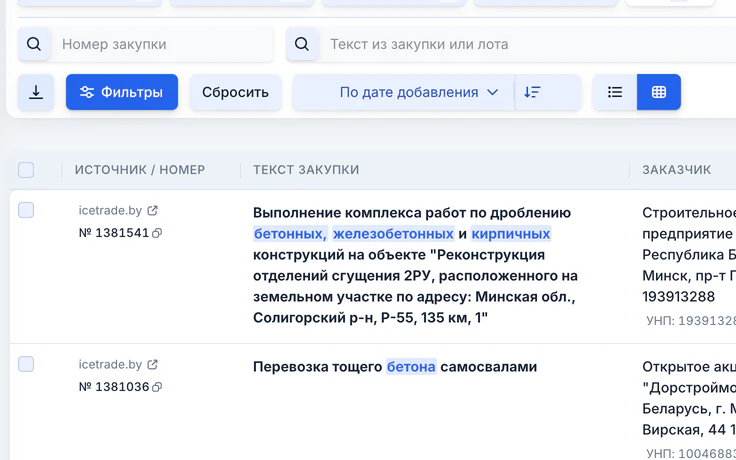This screenshot has height=460, width=736.
Task: Click purchase number № 1381541
Action: [x=114, y=233]
